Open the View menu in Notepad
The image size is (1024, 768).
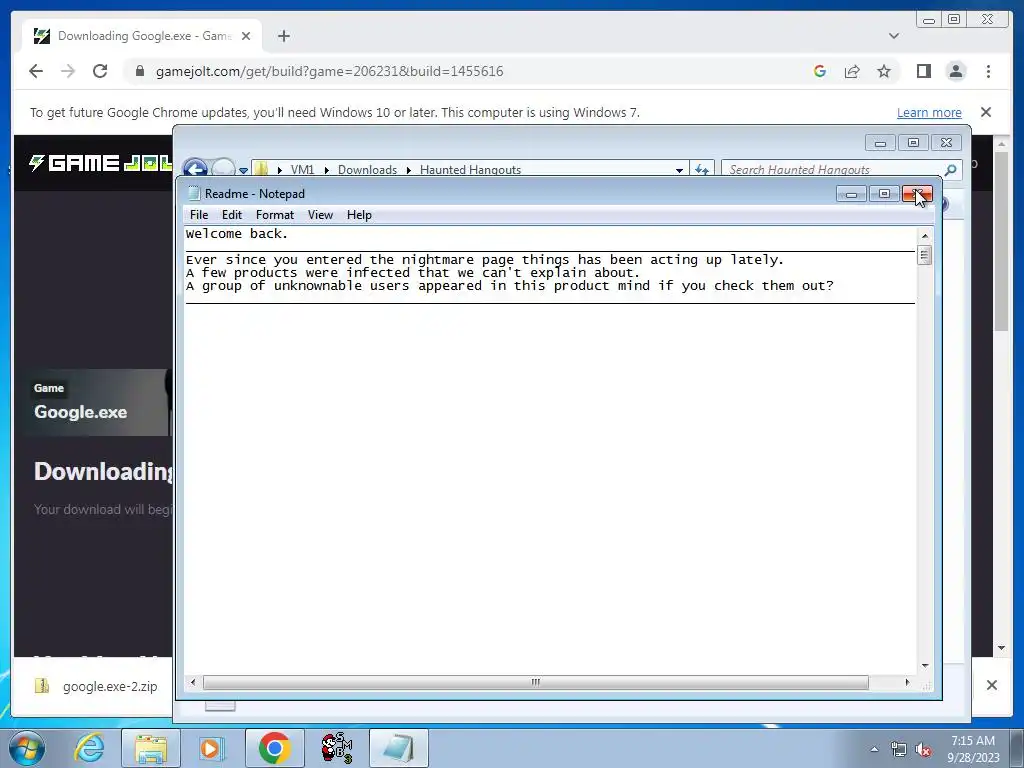(320, 215)
